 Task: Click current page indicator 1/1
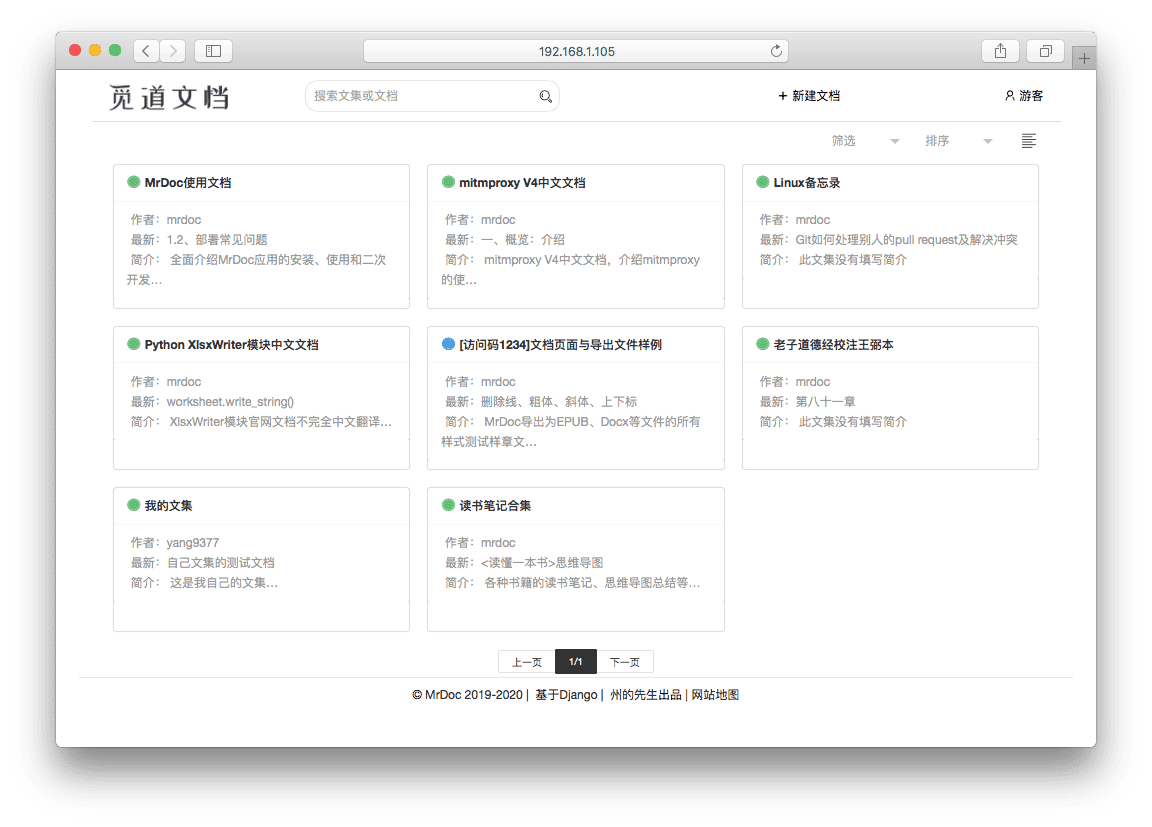(576, 662)
